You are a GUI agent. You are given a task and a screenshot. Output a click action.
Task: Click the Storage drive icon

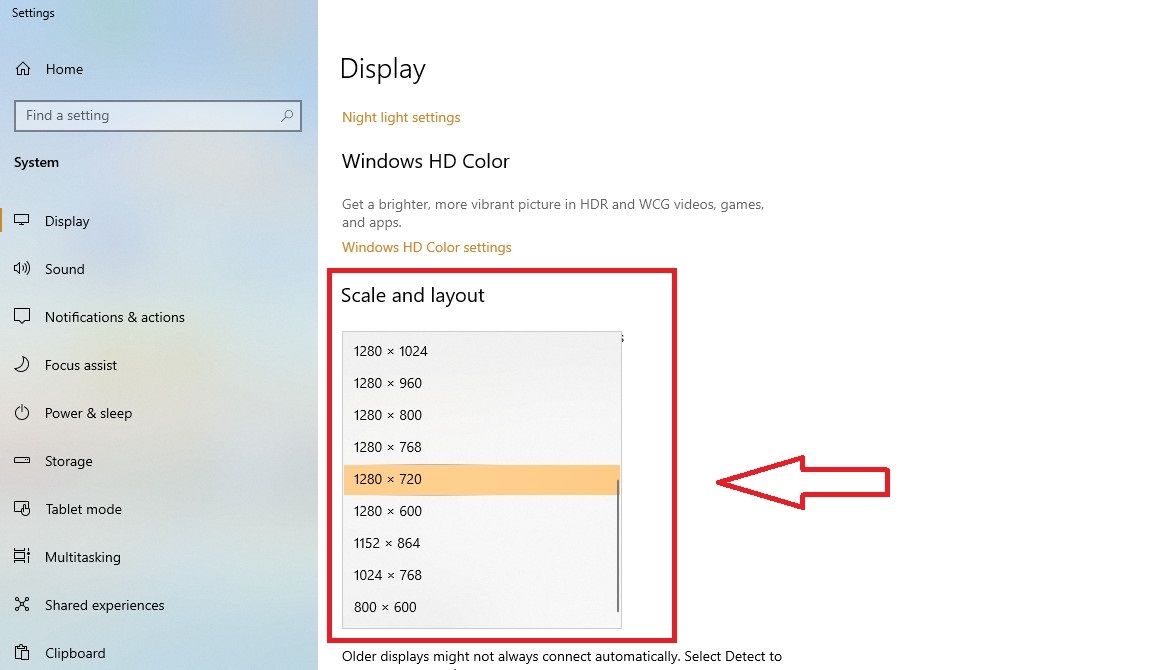[x=22, y=461]
